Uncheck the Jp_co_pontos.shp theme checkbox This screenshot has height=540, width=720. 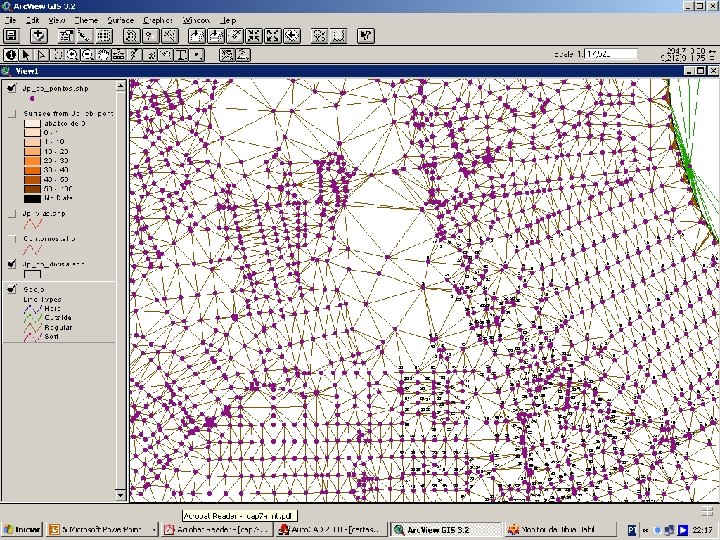[12, 87]
